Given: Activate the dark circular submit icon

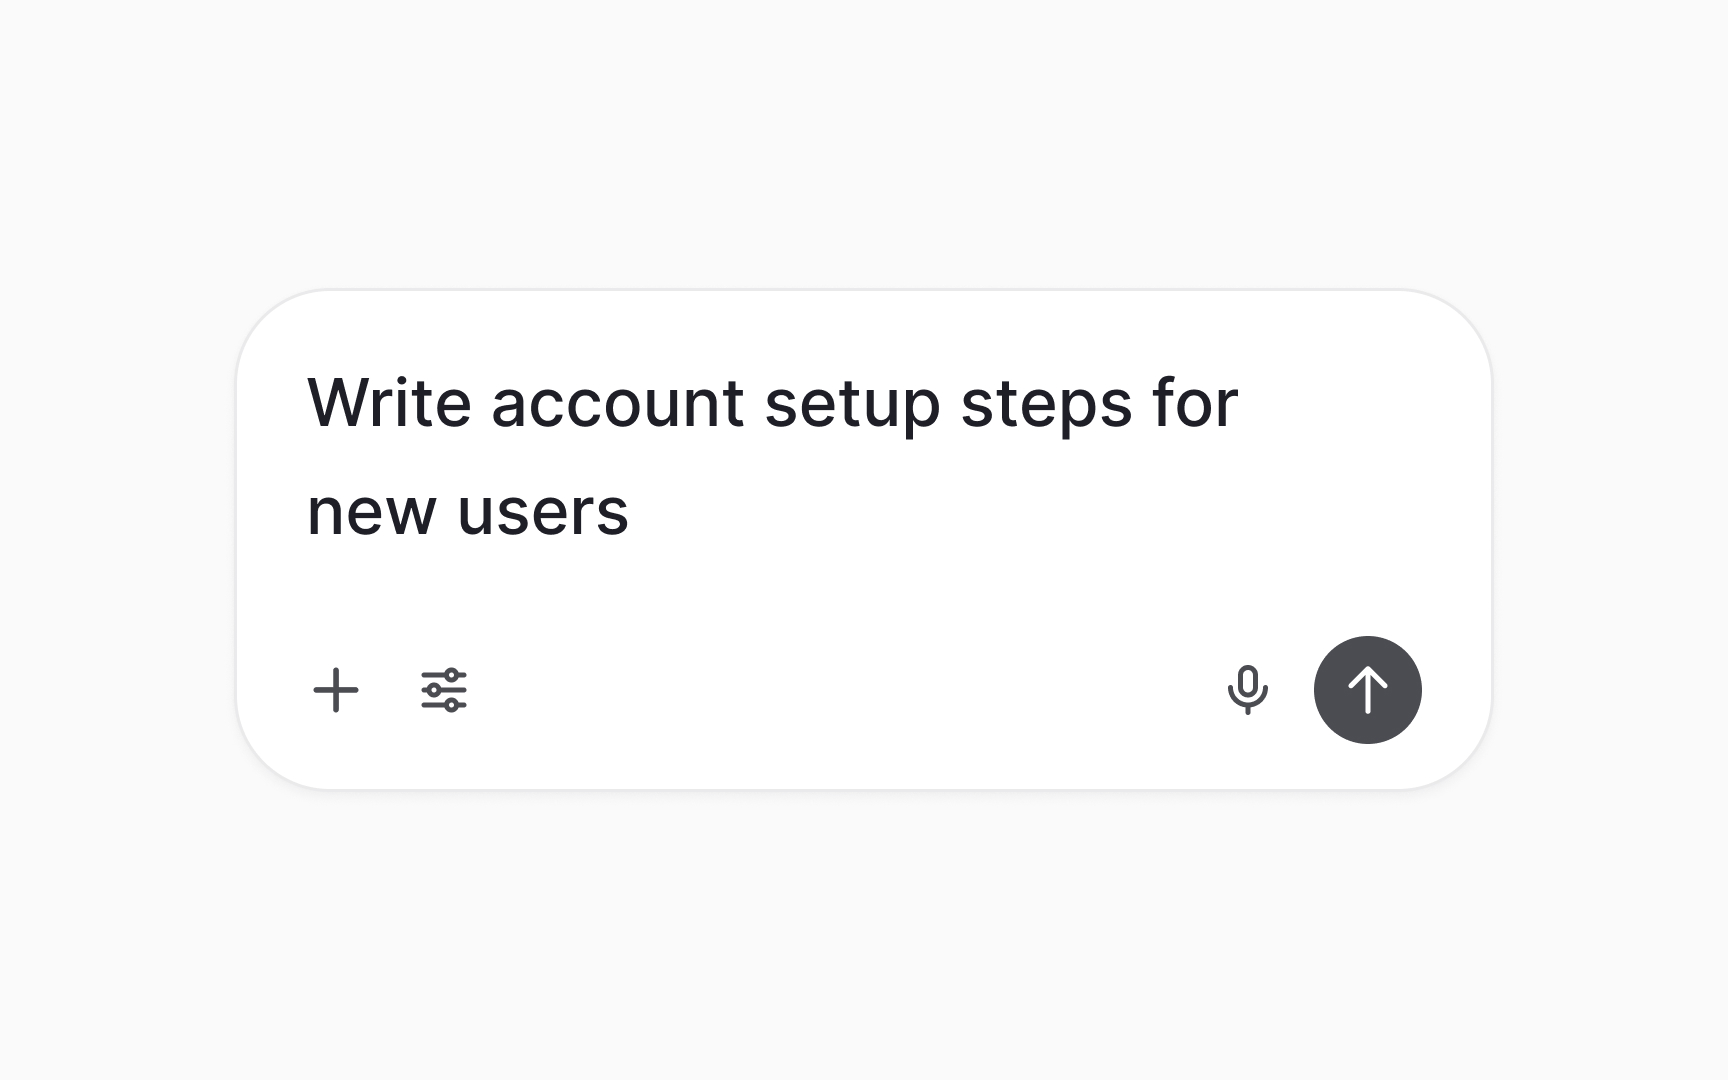Looking at the screenshot, I should (1366, 689).
